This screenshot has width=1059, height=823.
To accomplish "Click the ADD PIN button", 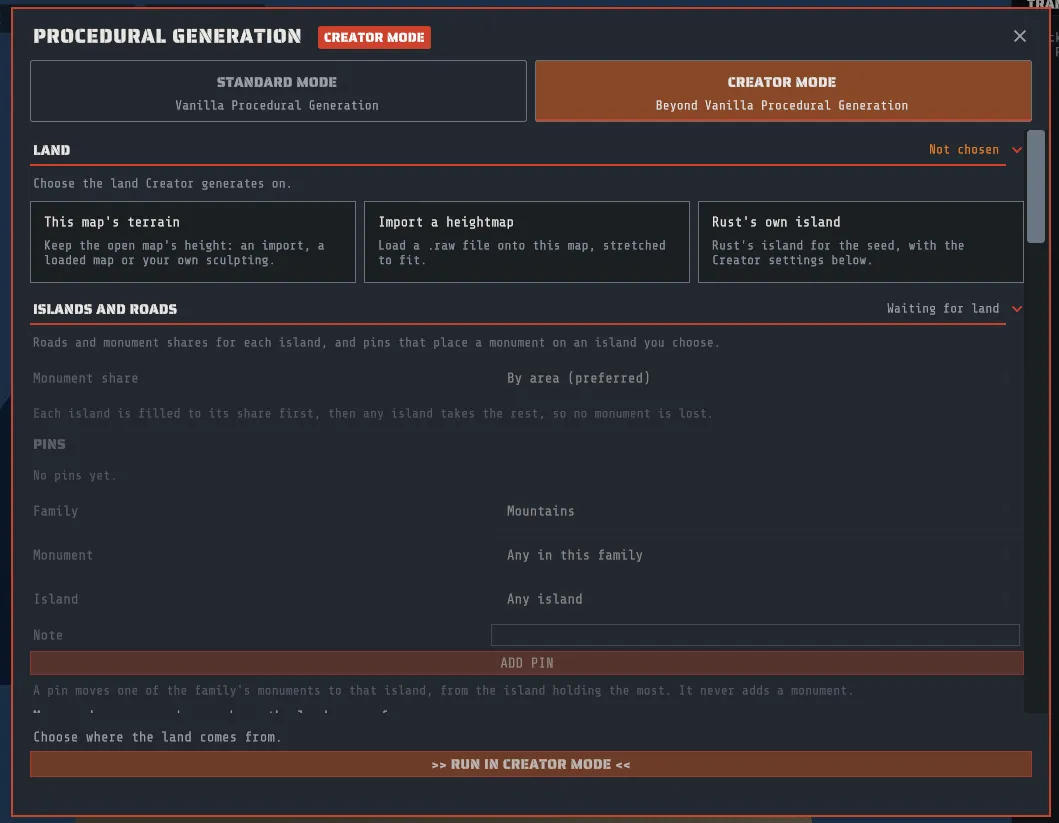I will click(x=526, y=663).
